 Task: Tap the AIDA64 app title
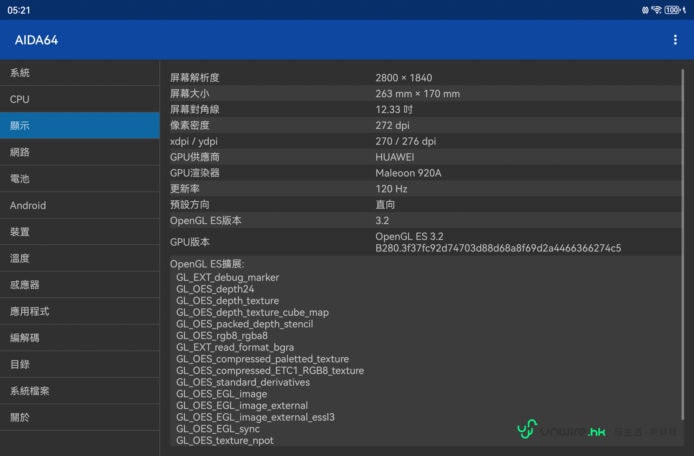pyautogui.click(x=36, y=40)
